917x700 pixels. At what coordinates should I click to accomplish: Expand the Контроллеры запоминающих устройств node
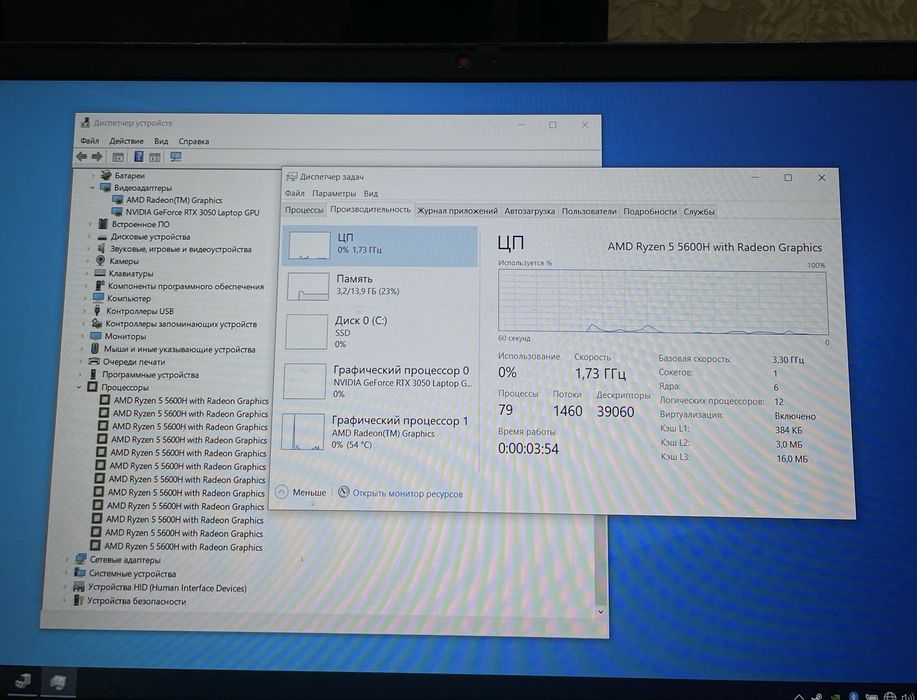[x=83, y=323]
